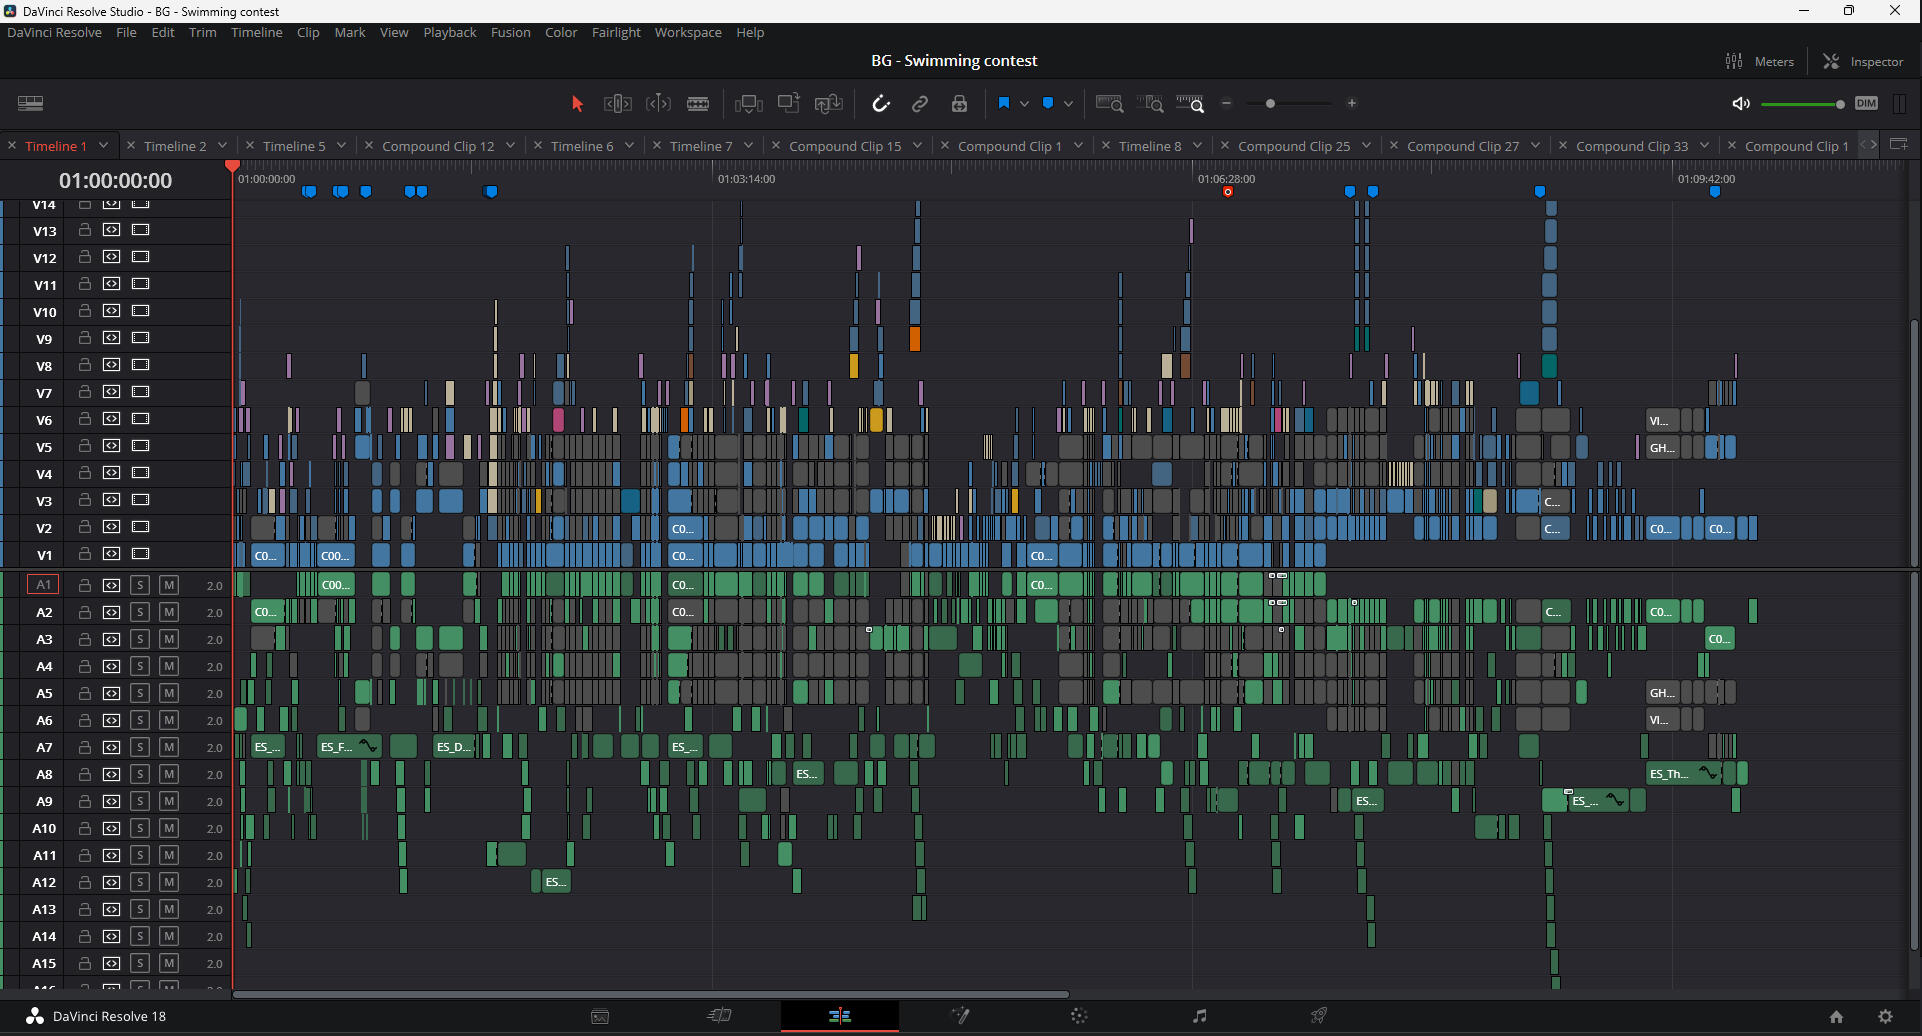The height and width of the screenshot is (1036, 1922).
Task: Show the audio Meters panel
Action: coord(1760,62)
